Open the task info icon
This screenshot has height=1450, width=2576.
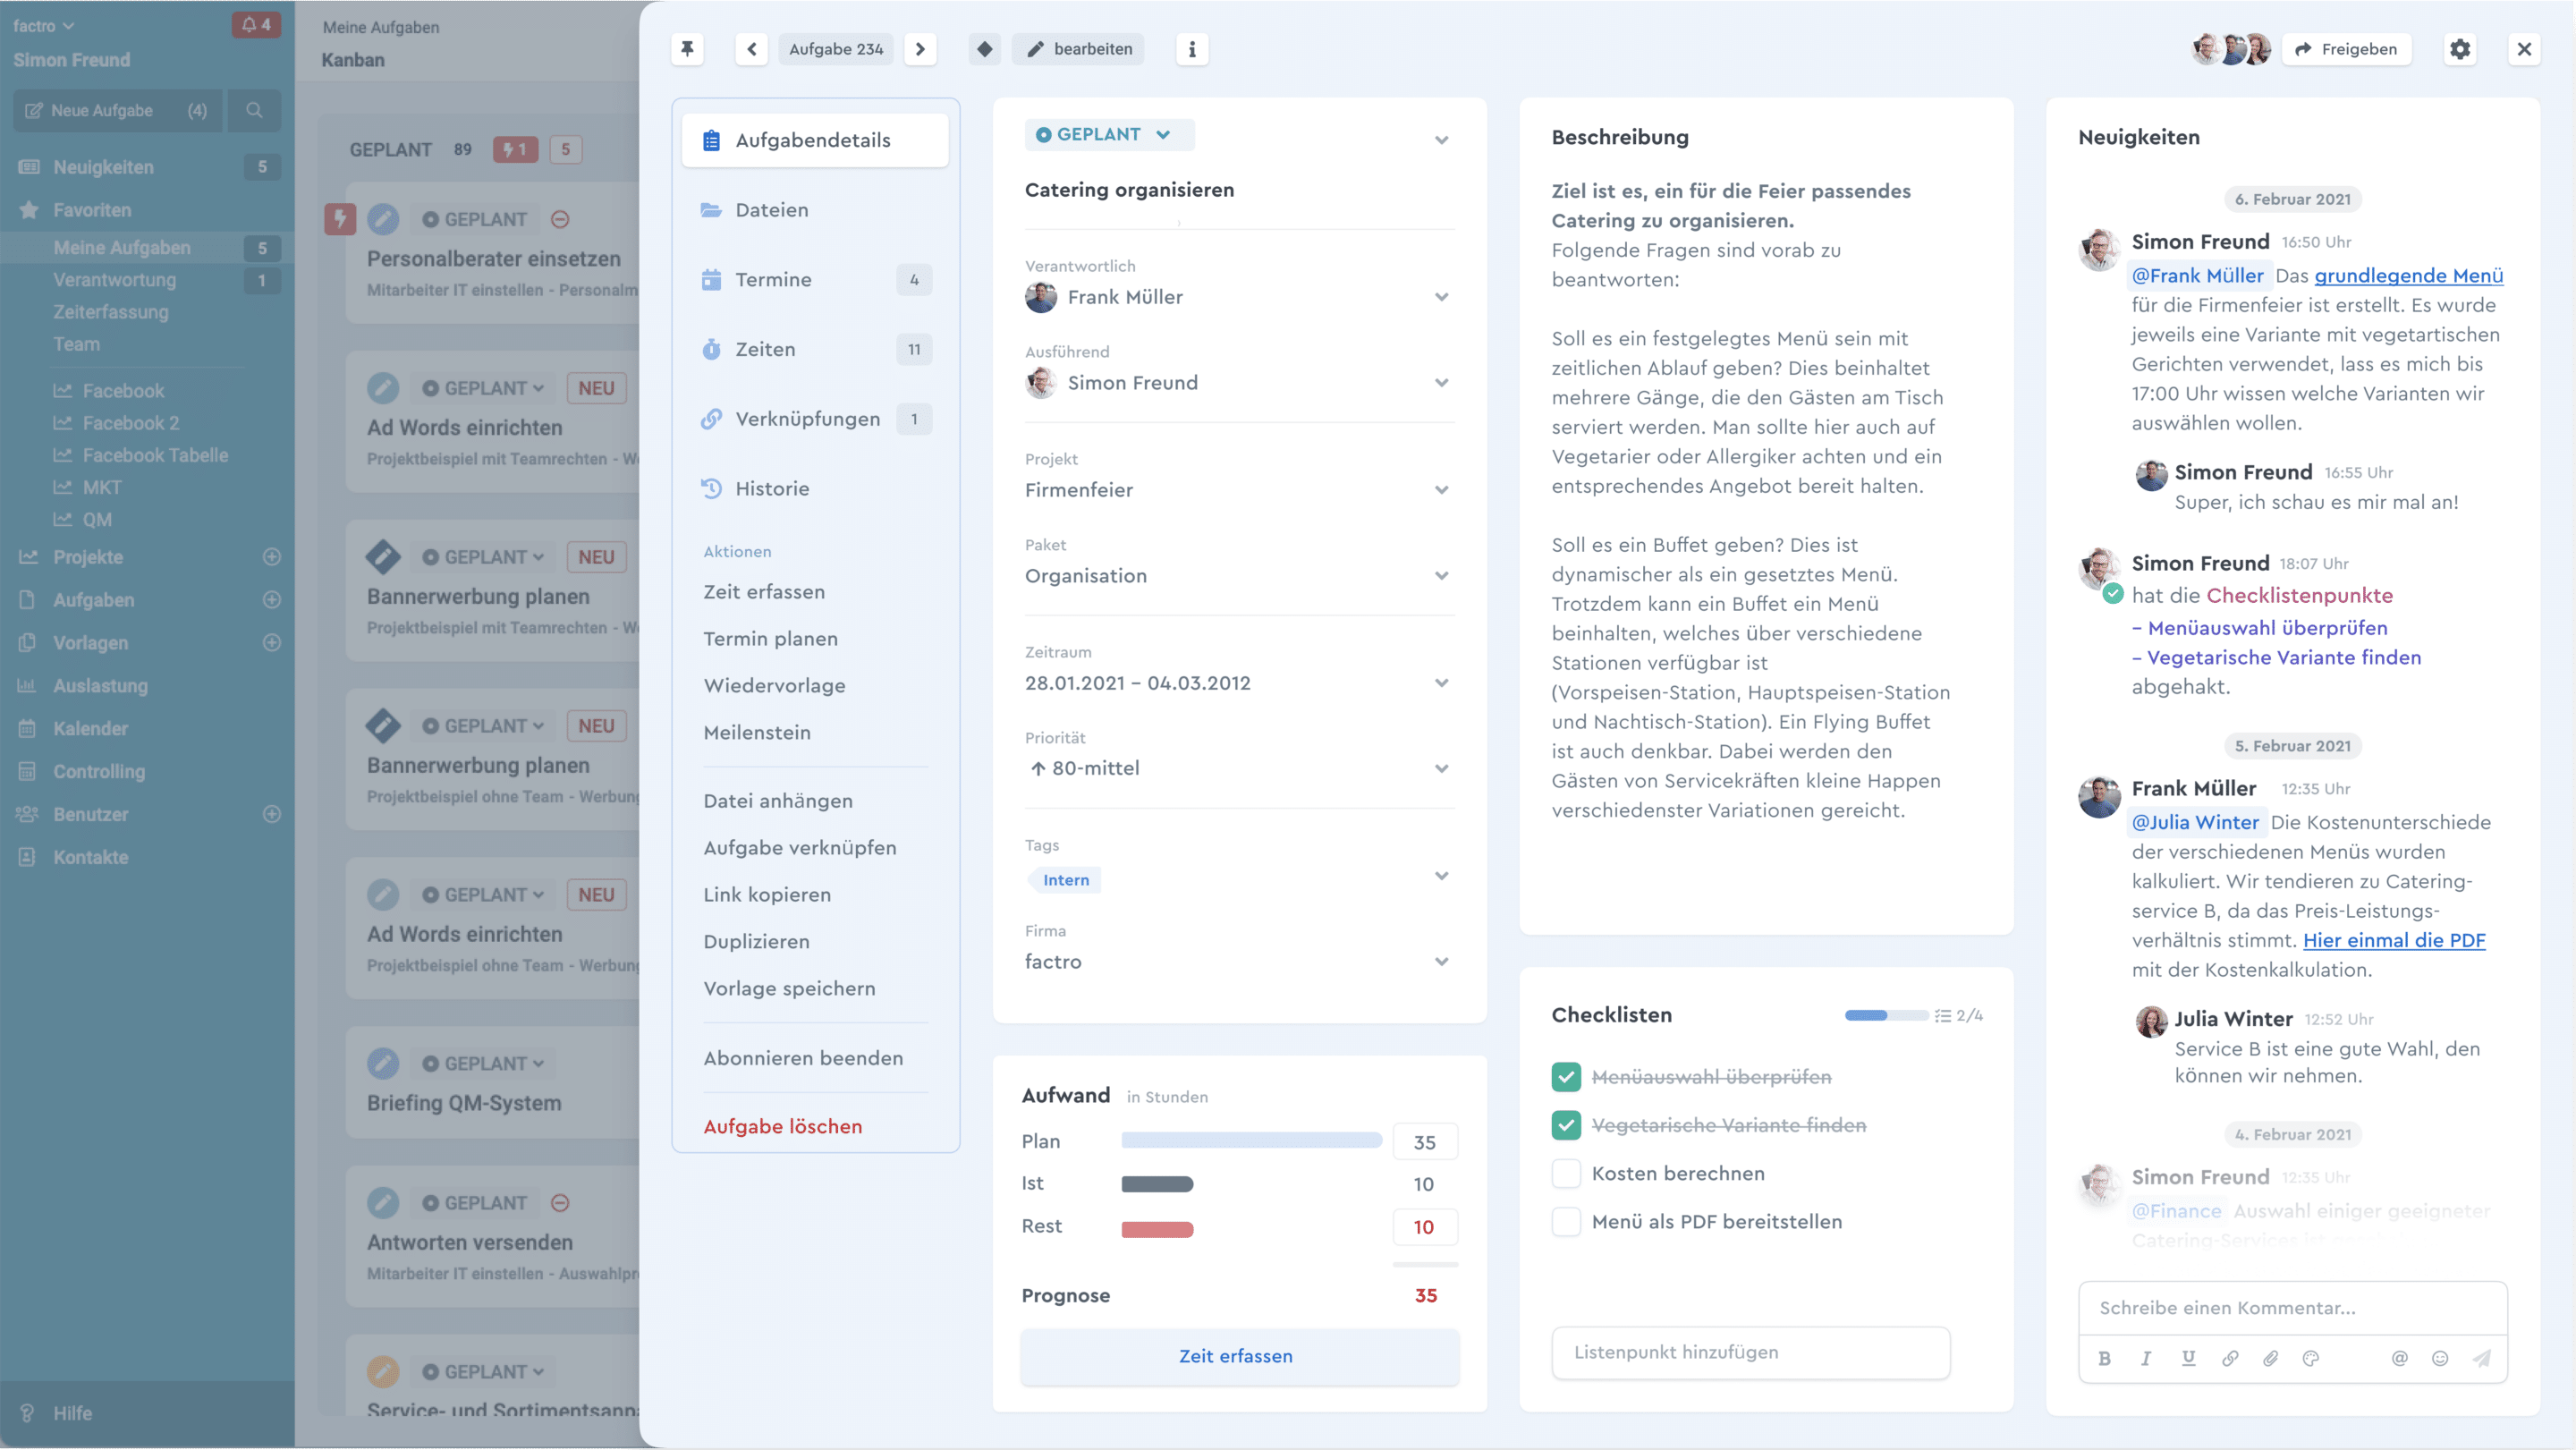pos(1192,49)
